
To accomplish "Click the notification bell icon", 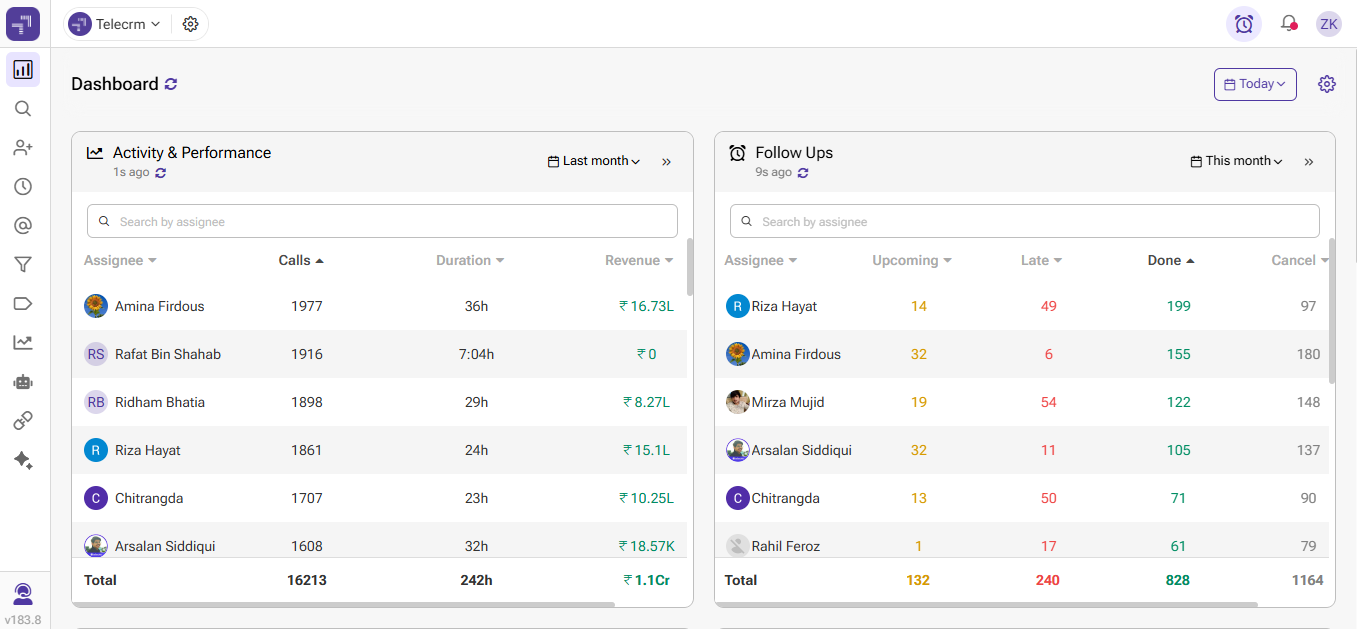I will click(1288, 24).
